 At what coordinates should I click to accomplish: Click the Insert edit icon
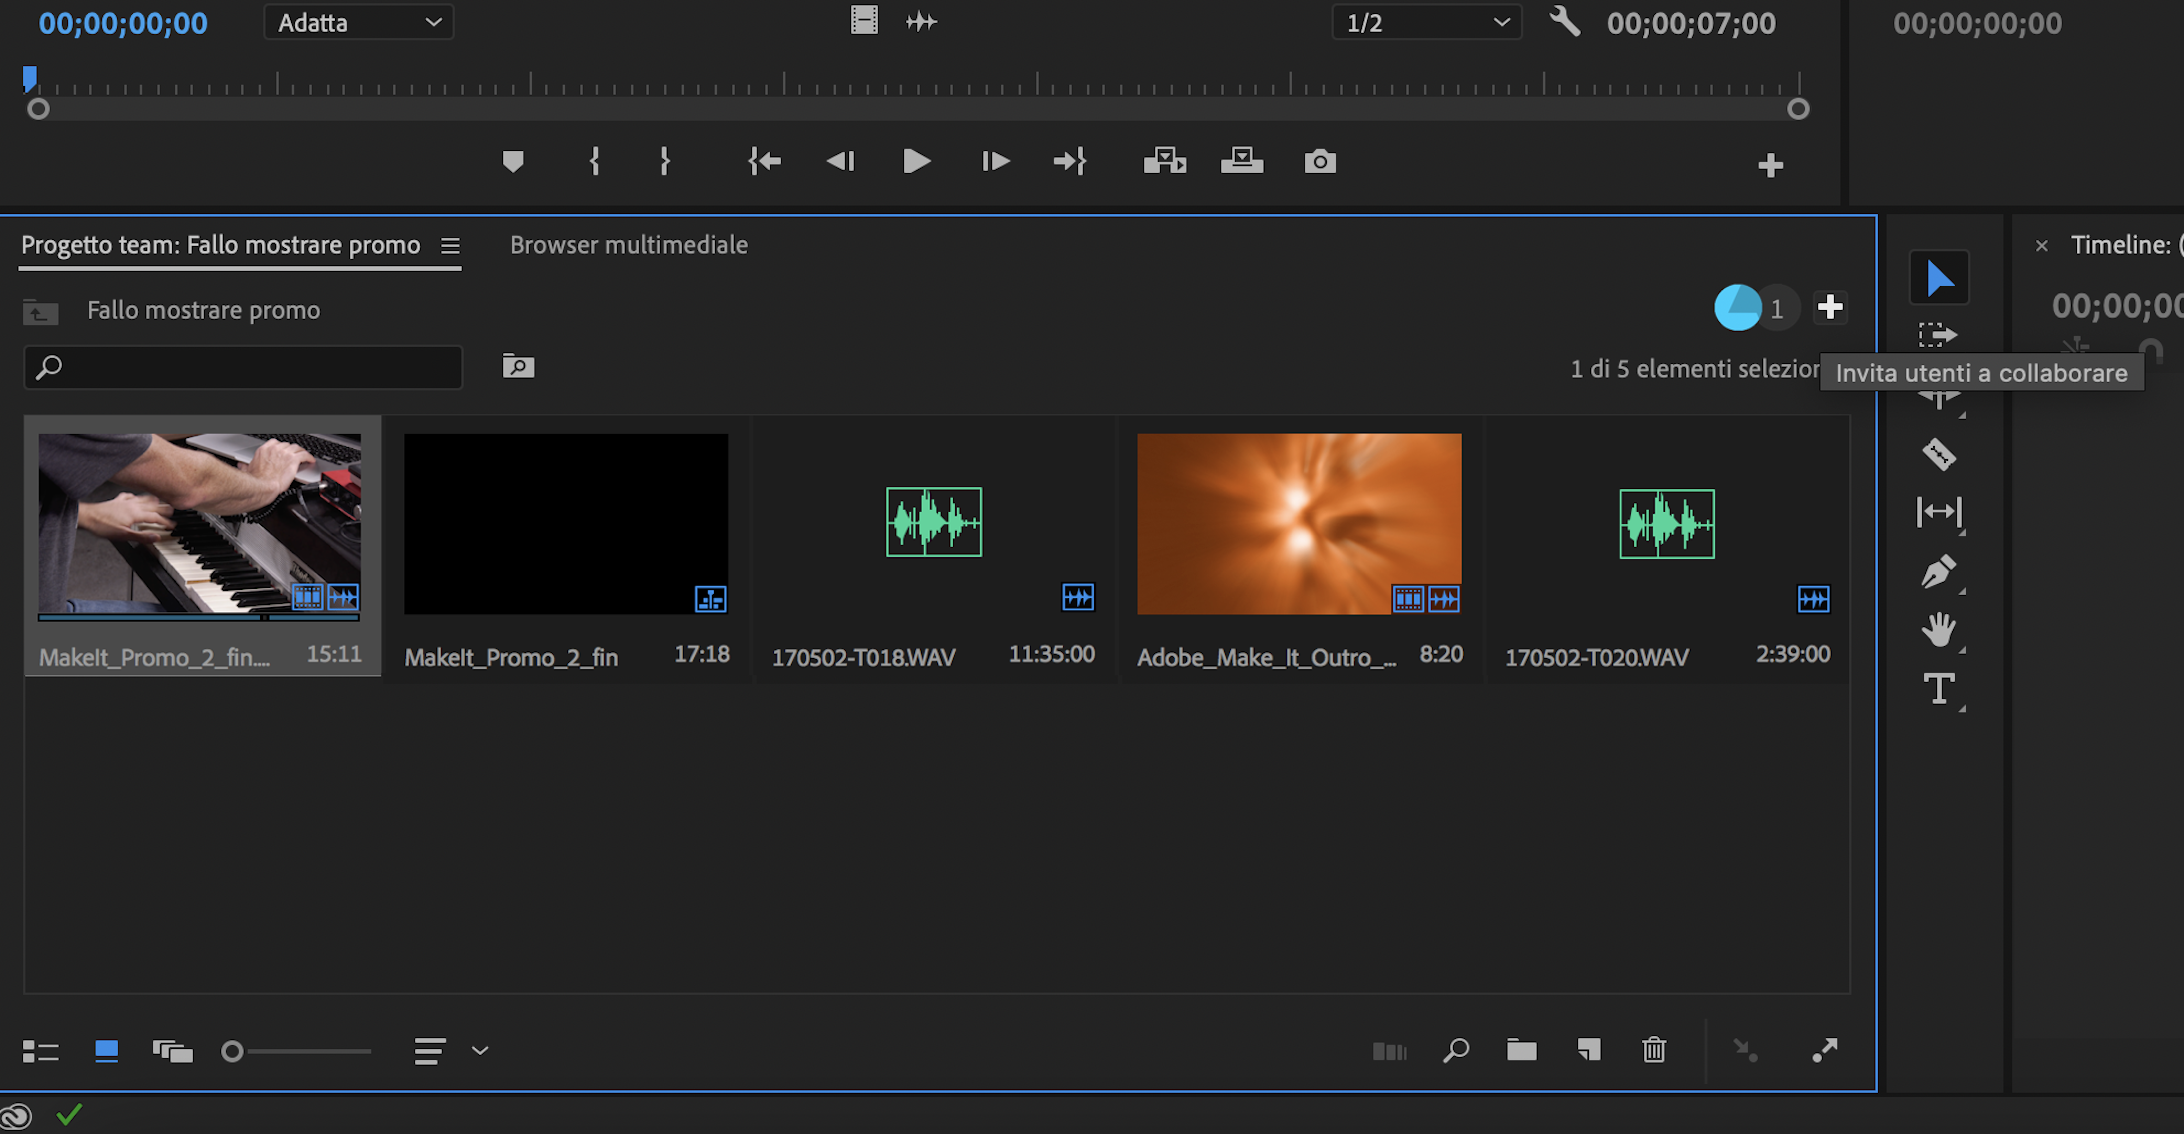[x=1164, y=161]
